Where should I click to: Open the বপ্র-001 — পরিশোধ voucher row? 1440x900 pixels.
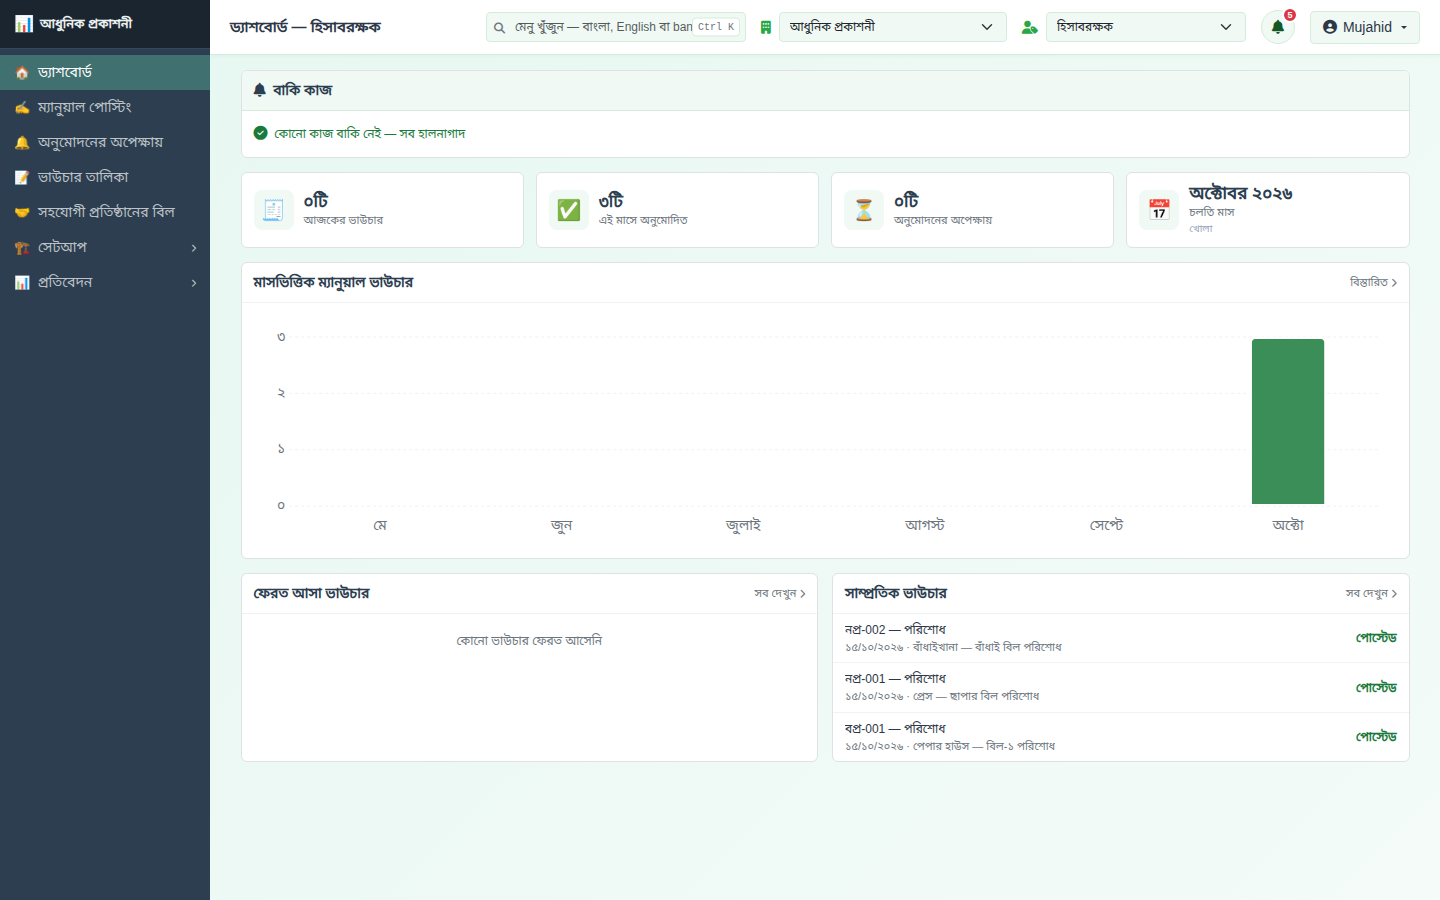(1120, 737)
